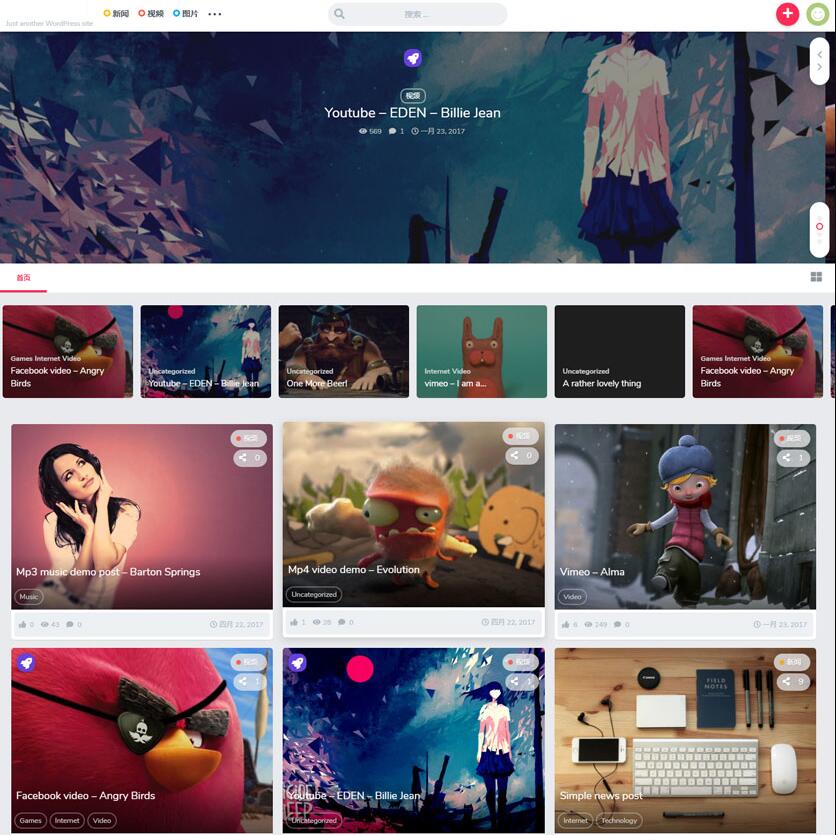Expand the three-dots more menu in the navigation

(x=214, y=14)
